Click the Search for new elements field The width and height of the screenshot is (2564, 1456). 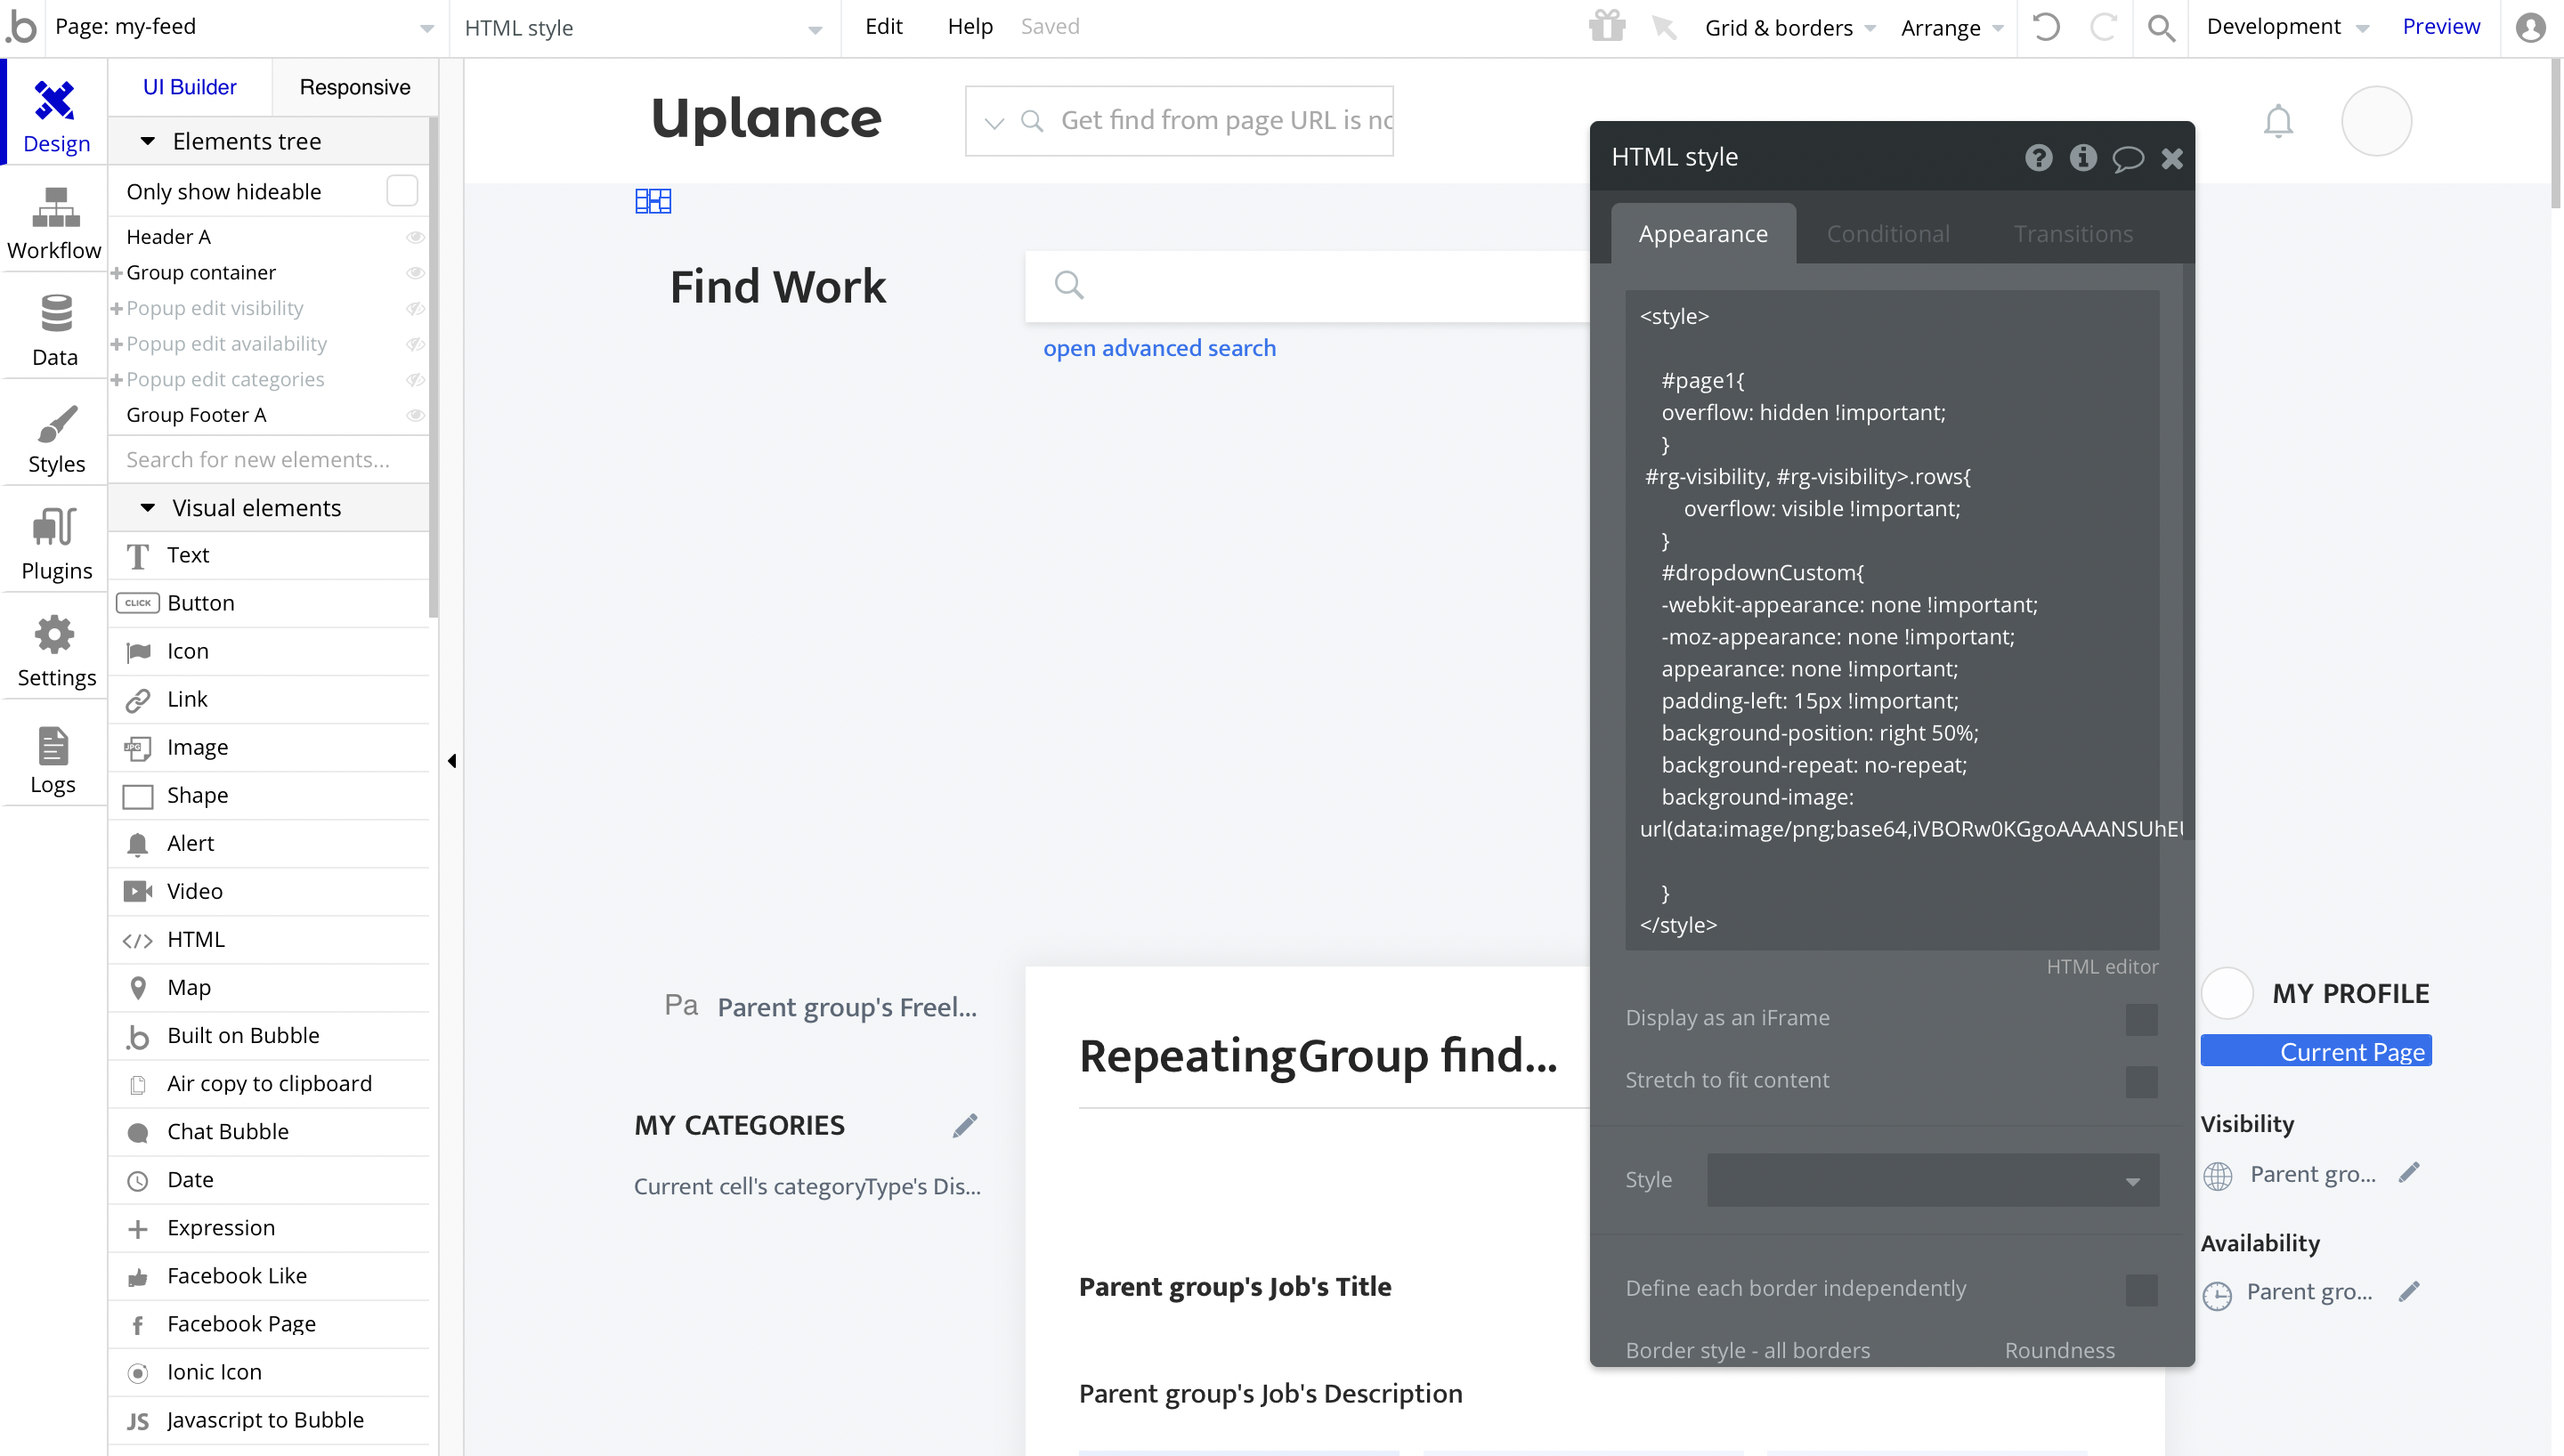click(x=258, y=460)
